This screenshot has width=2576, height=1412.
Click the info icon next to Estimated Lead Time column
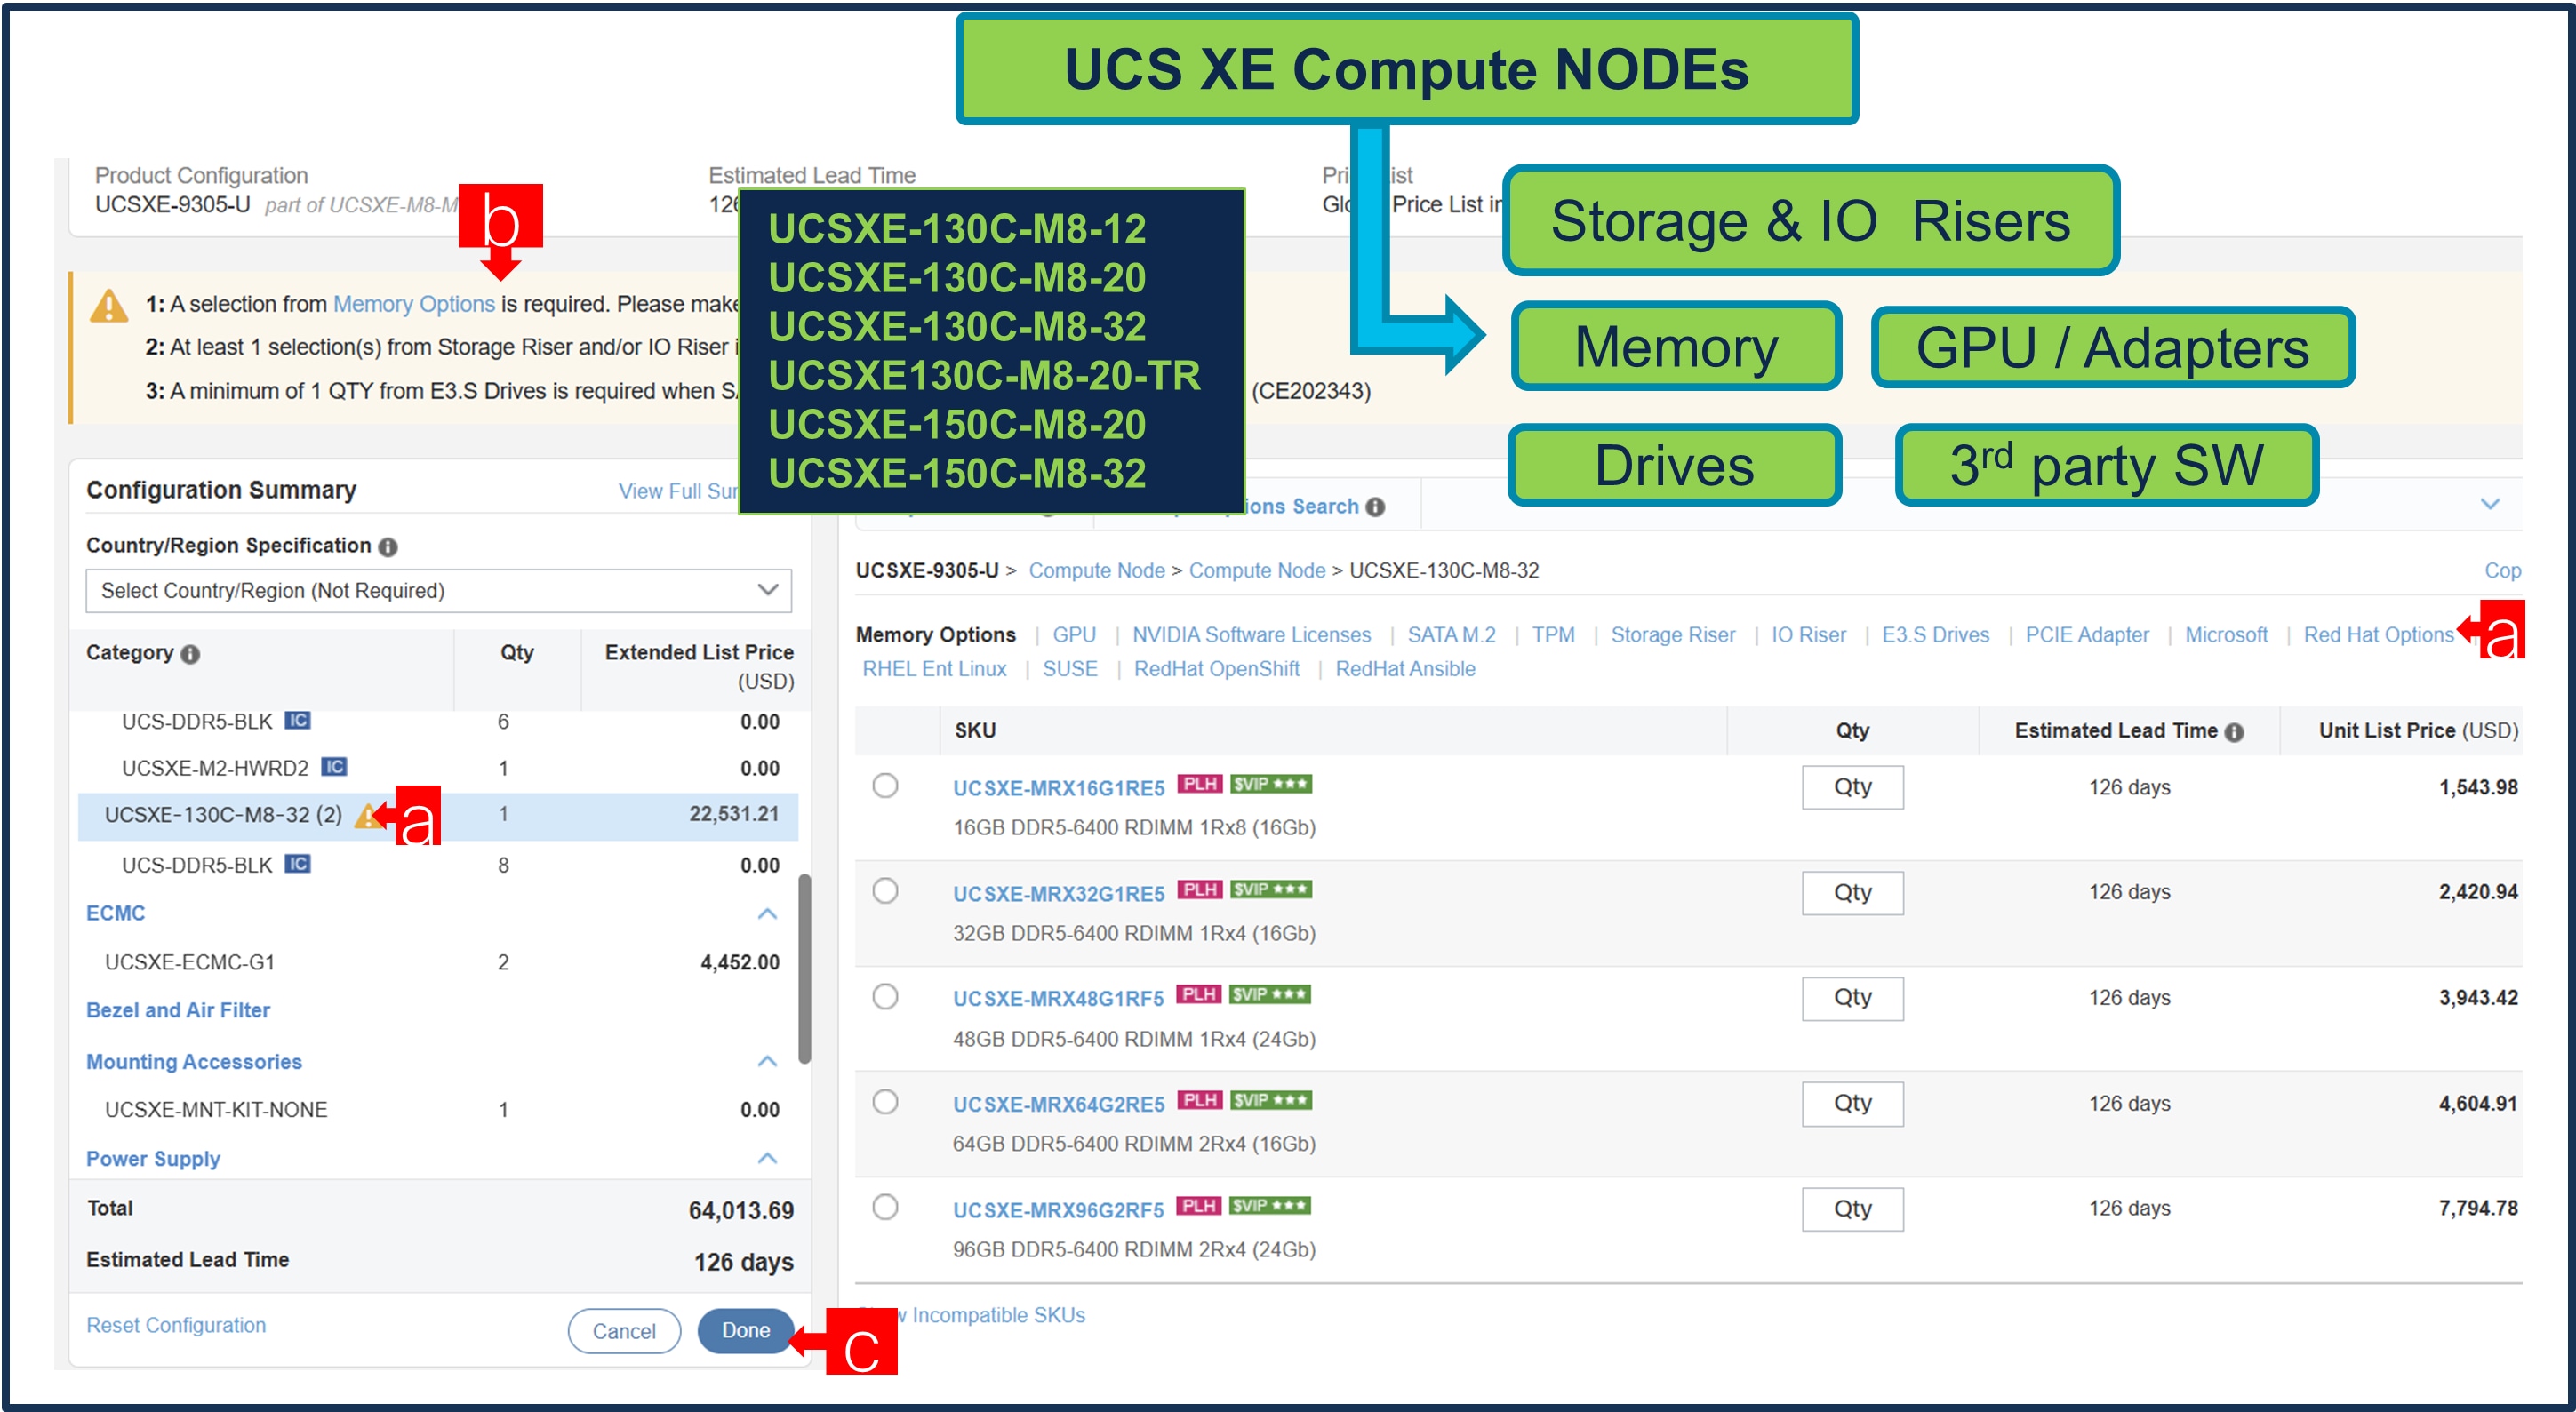[x=2234, y=732]
